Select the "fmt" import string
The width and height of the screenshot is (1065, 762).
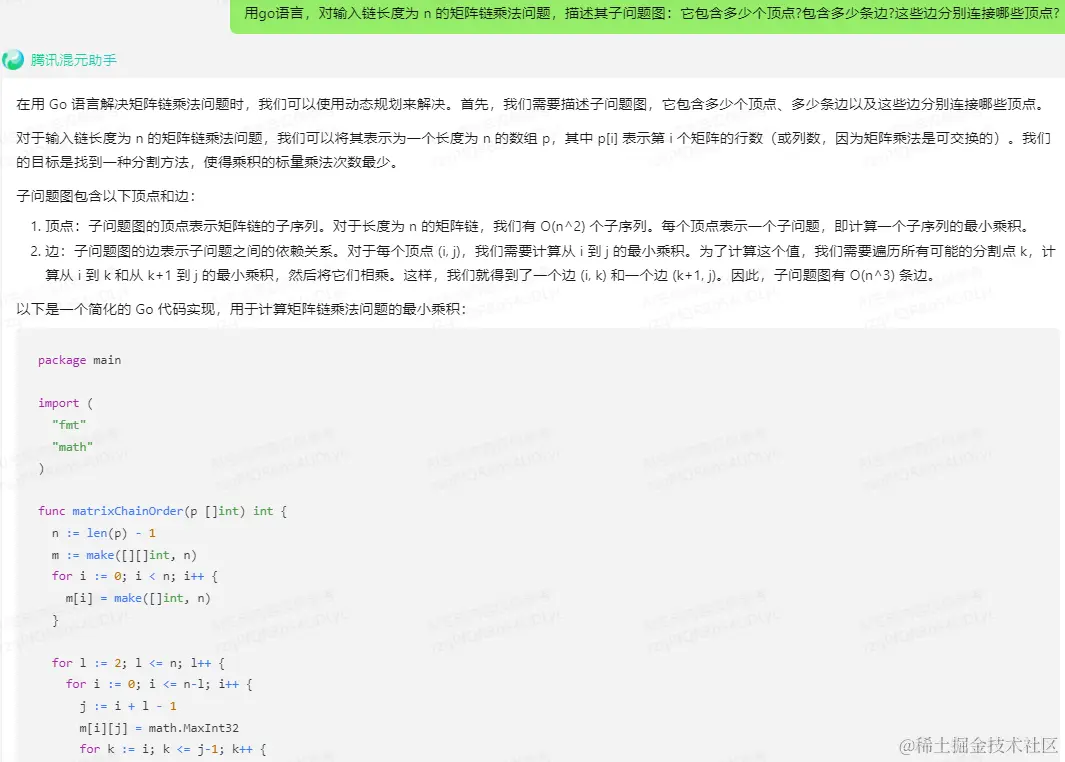click(68, 424)
